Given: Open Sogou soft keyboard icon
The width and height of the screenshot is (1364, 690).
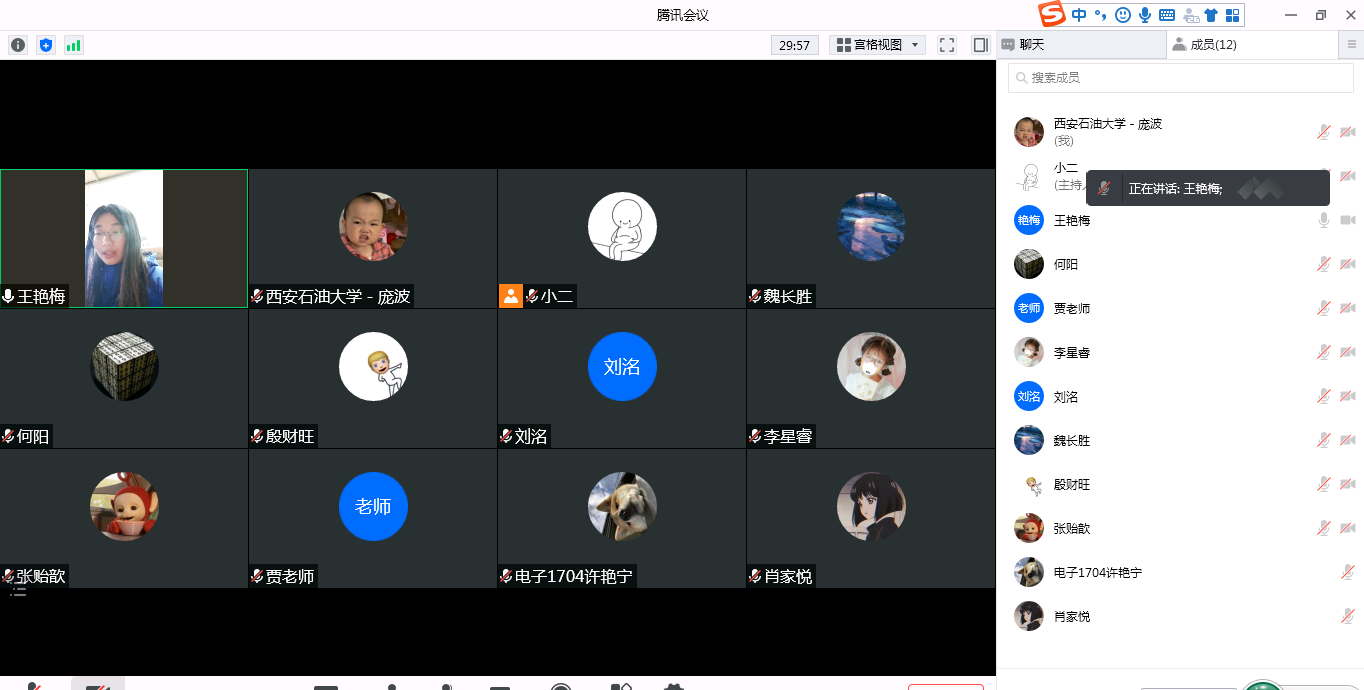Looking at the screenshot, I should 1167,15.
